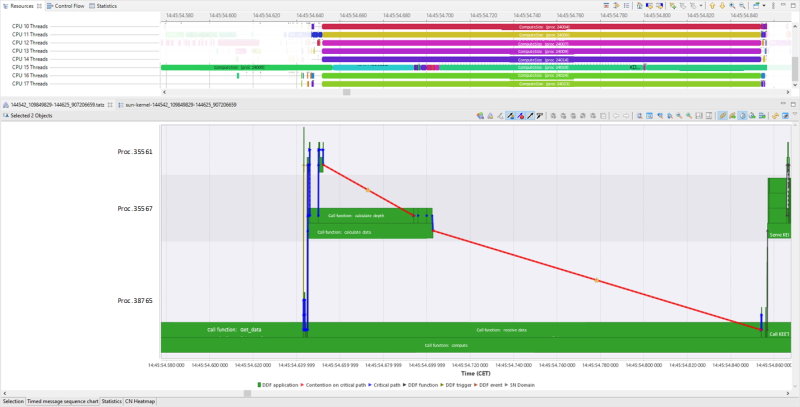Click zoom in icon in Resources toolbar
Screen dimensions: 800x407
click(732, 6)
